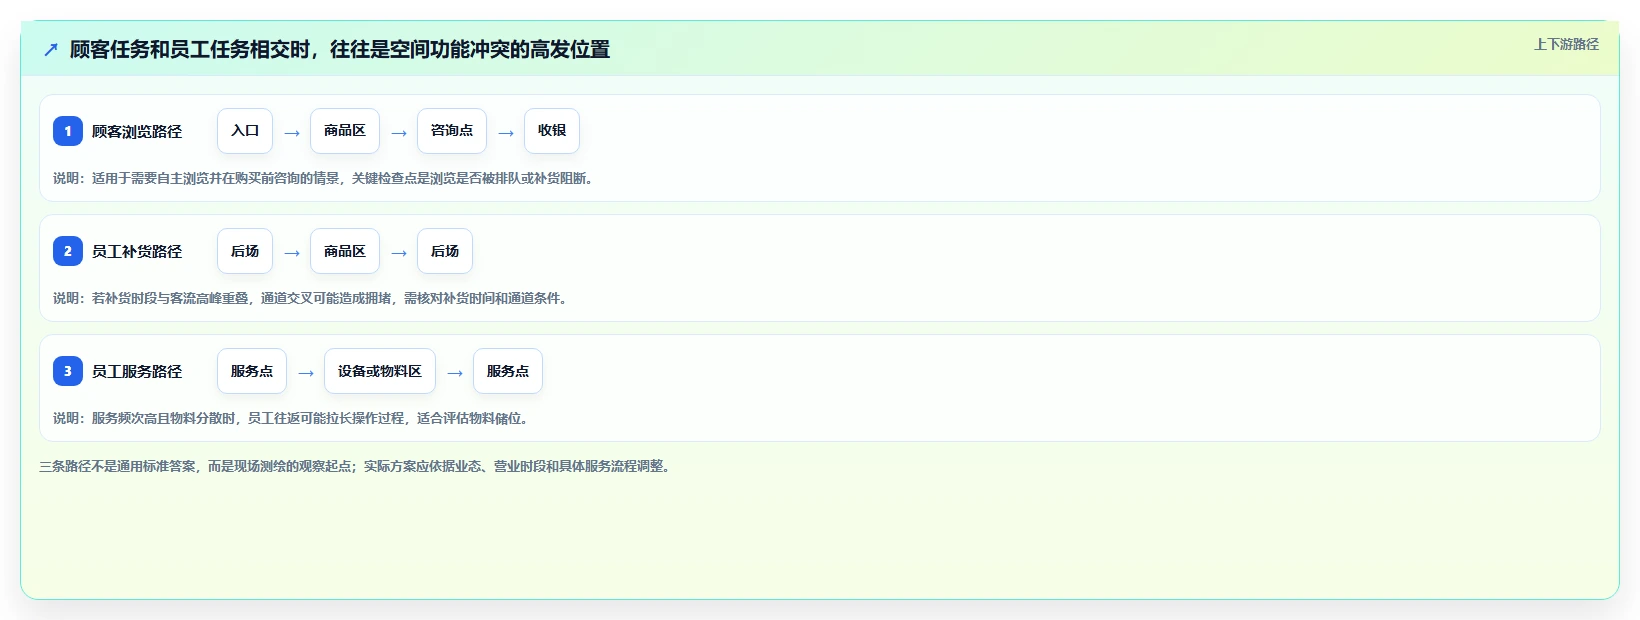Image resolution: width=1640 pixels, height=620 pixels.
Task: Click the 员工补货路径 title
Action: click(137, 251)
